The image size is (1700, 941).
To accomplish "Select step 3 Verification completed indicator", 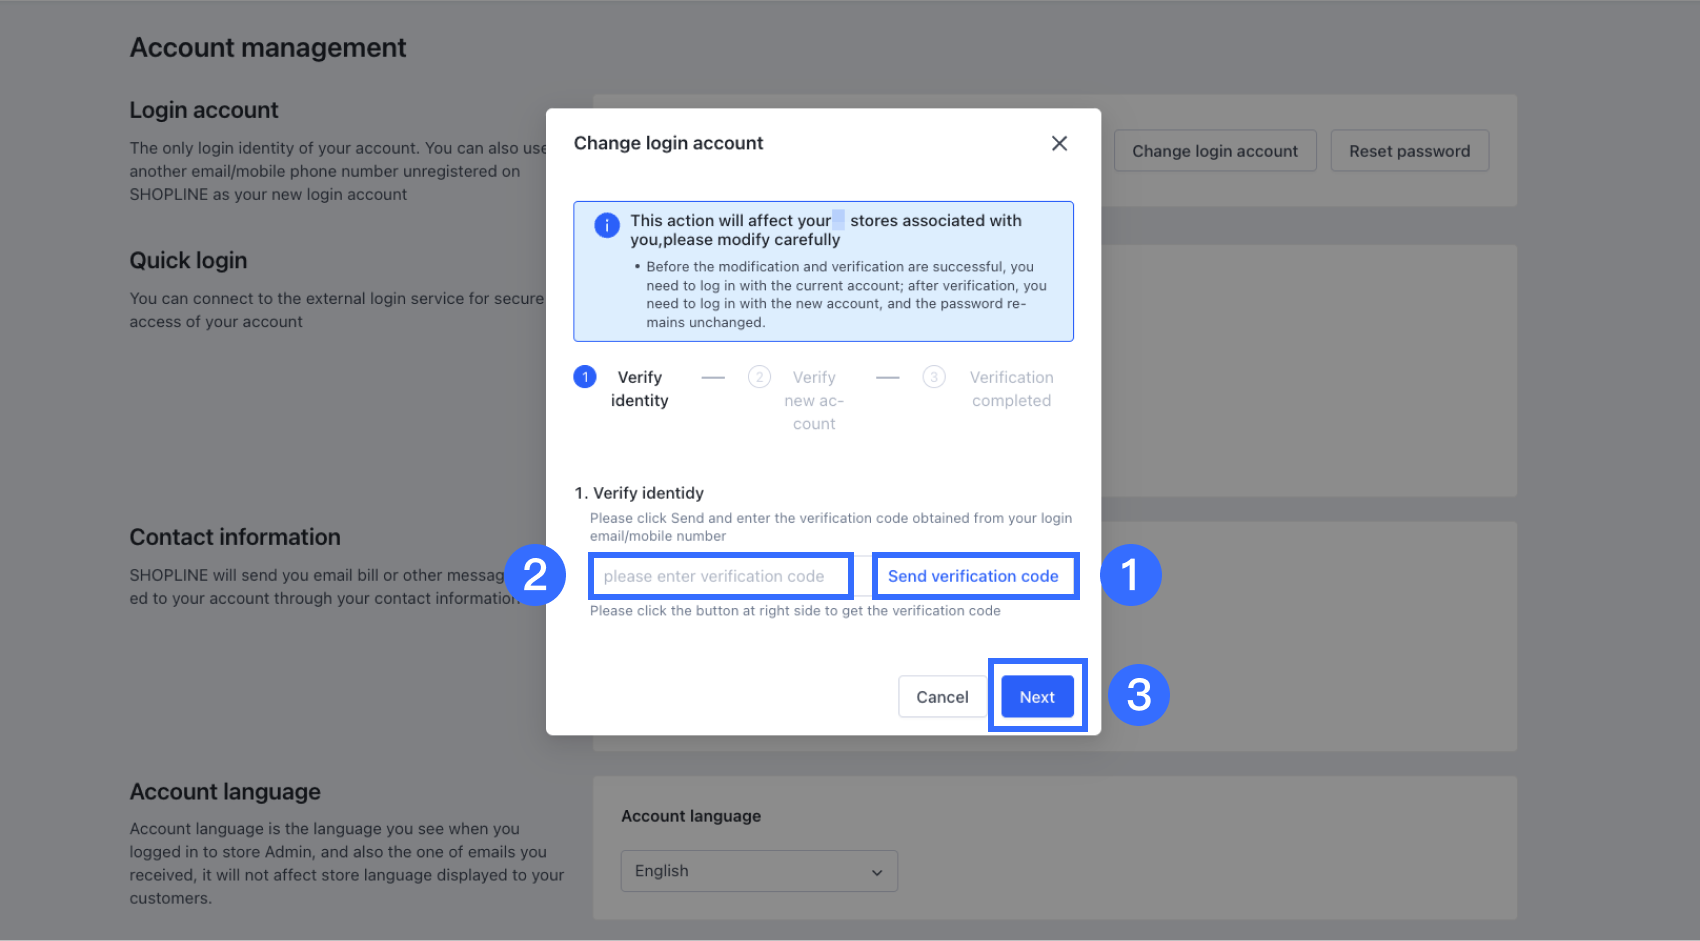I will pos(934,377).
